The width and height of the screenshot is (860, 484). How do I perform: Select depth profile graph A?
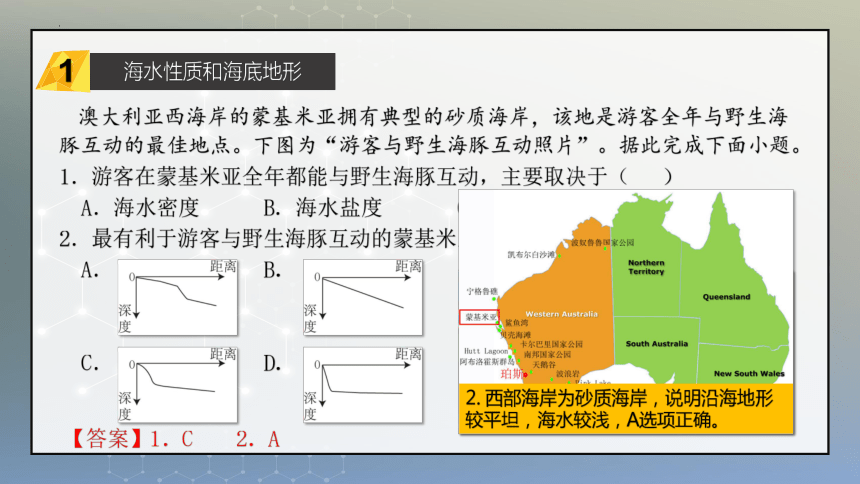click(x=177, y=297)
